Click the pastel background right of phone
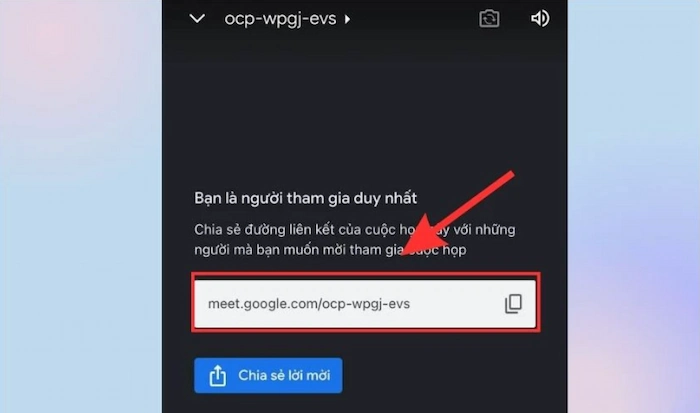Screen dimensions: 700x413 click(633, 206)
